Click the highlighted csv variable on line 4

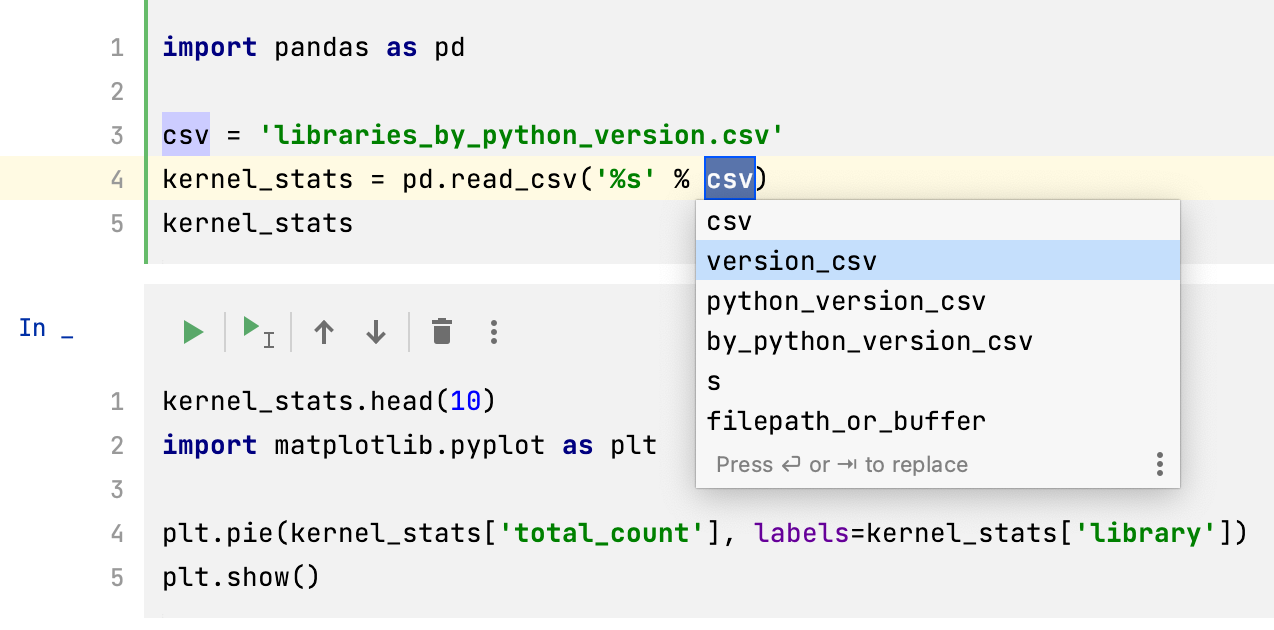pos(729,178)
